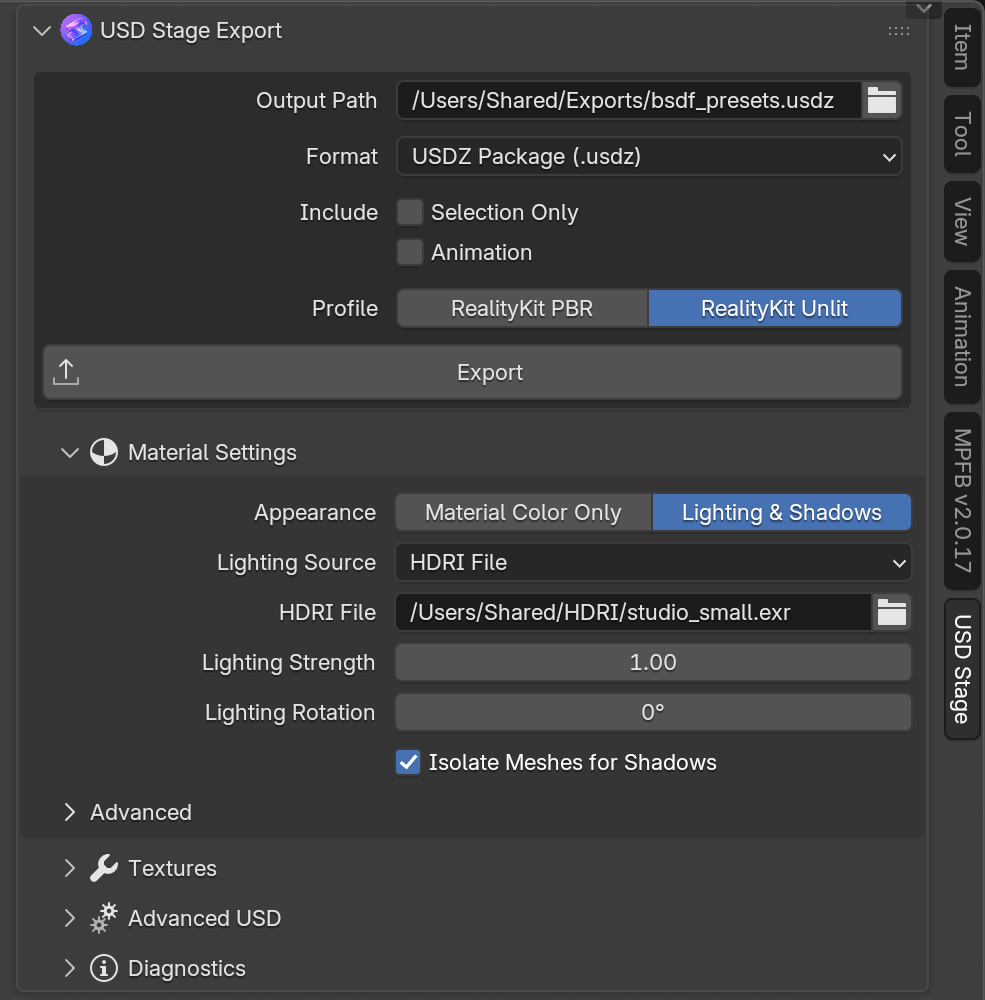Click the Profile label
This screenshot has height=1000, width=985.
pyautogui.click(x=345, y=309)
